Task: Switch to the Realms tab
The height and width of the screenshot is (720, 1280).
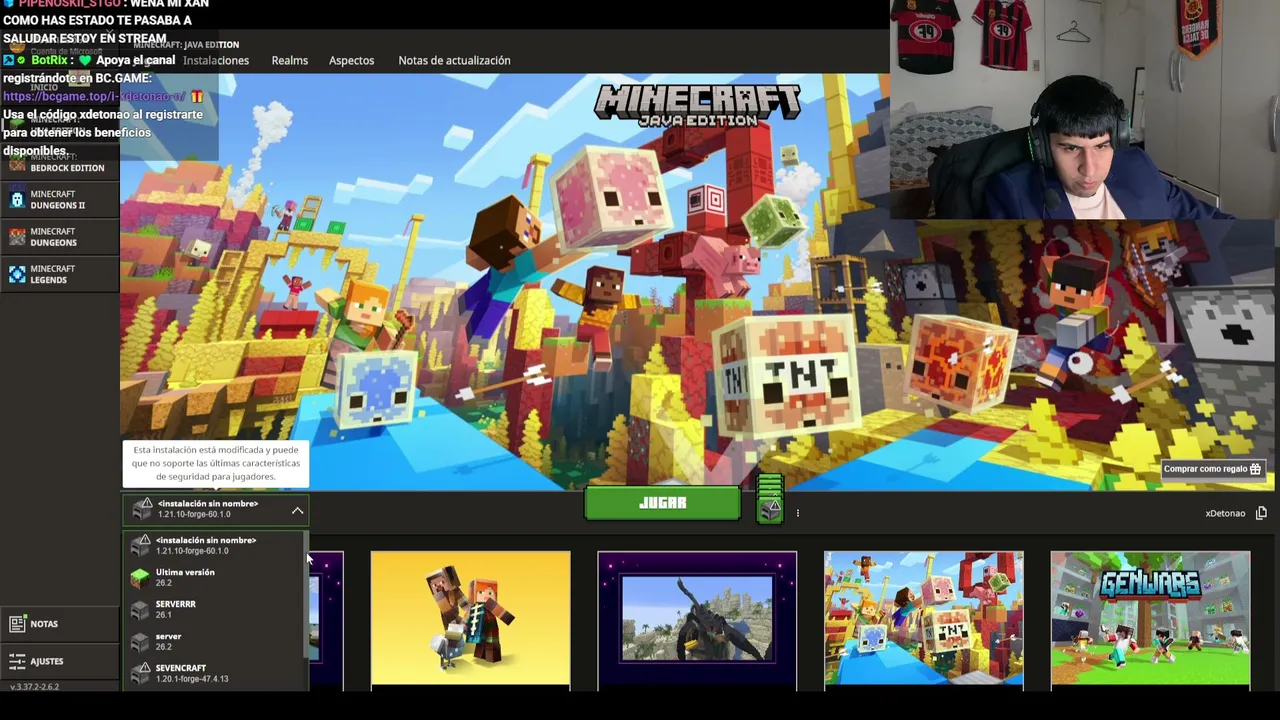Action: click(290, 60)
